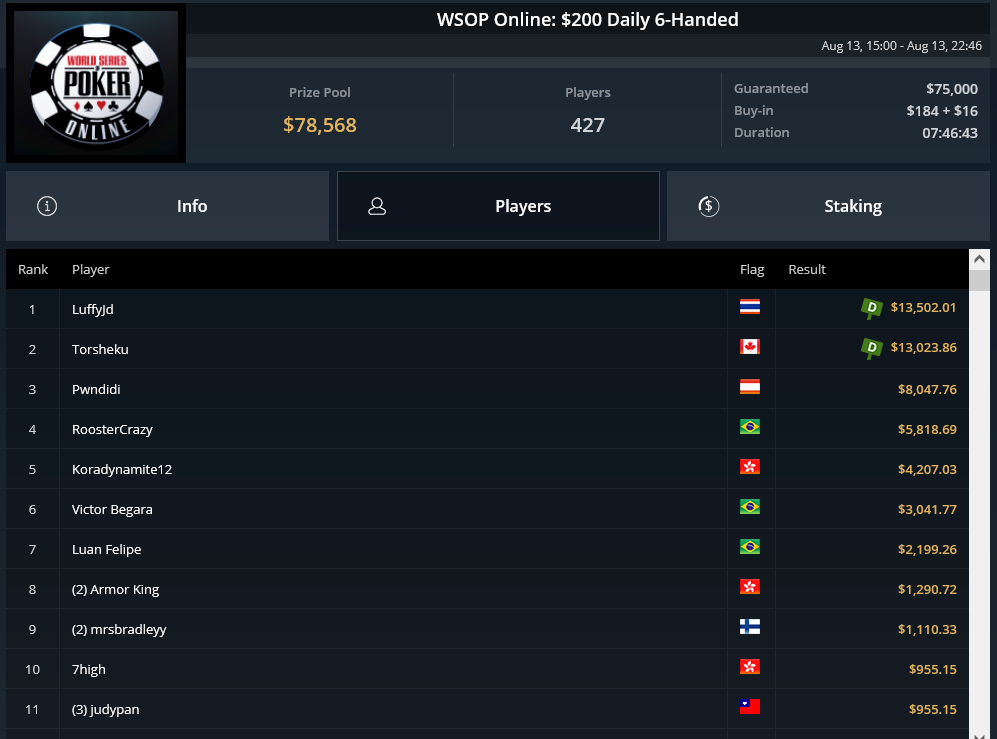
Task: Click the $1,110.33 result amount
Action: (927, 630)
